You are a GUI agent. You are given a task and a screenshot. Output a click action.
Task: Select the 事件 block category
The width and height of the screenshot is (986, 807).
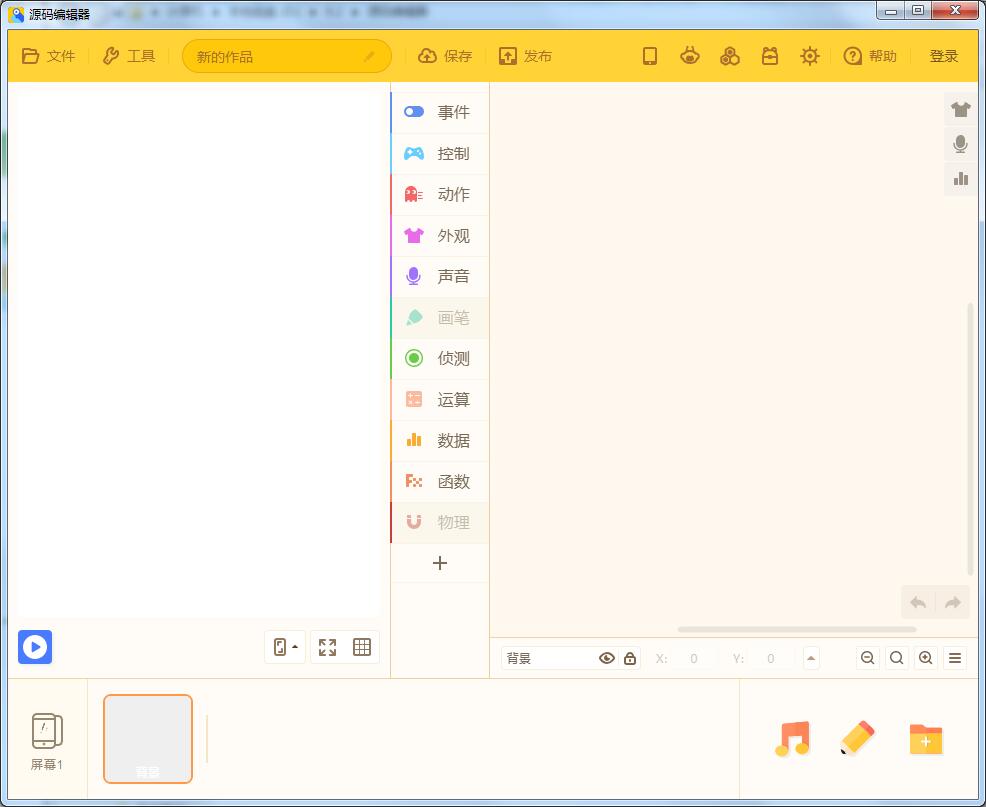click(x=440, y=113)
